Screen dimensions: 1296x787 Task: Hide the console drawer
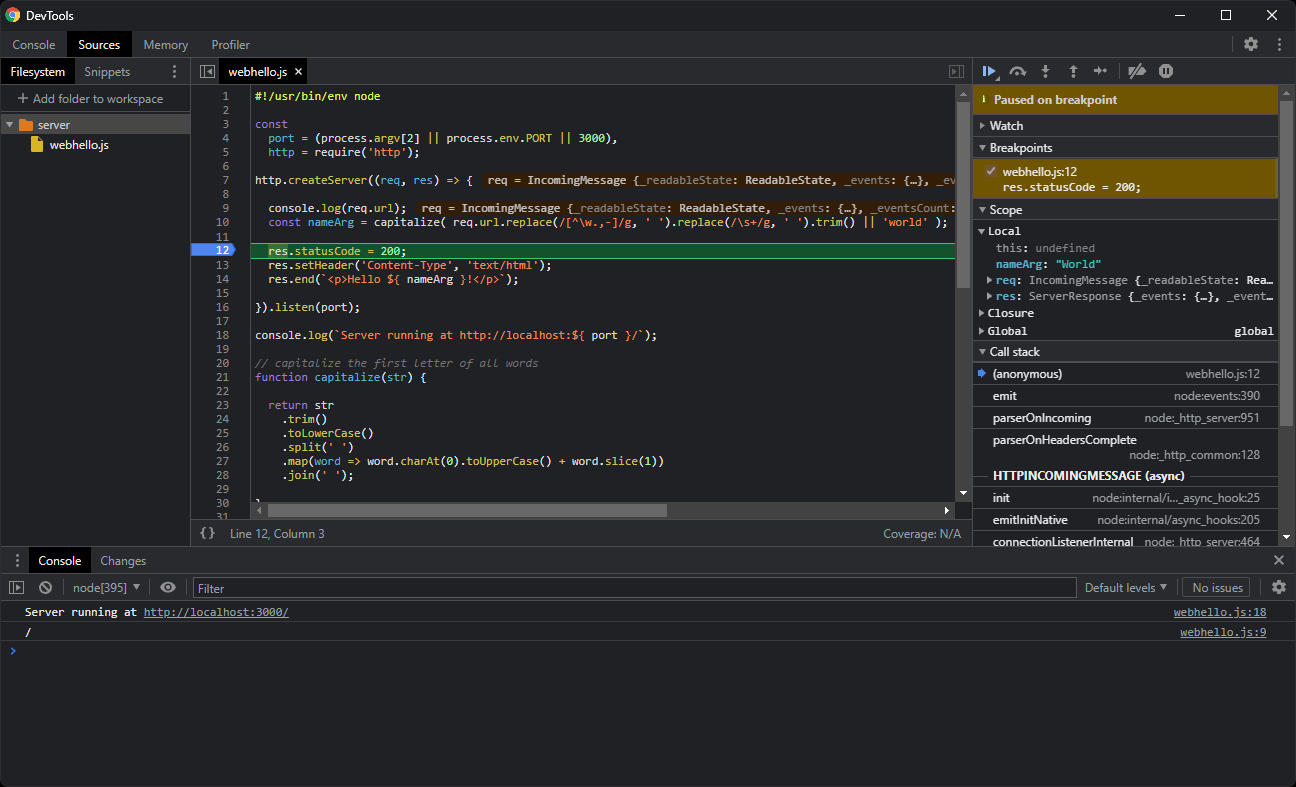tap(1279, 560)
